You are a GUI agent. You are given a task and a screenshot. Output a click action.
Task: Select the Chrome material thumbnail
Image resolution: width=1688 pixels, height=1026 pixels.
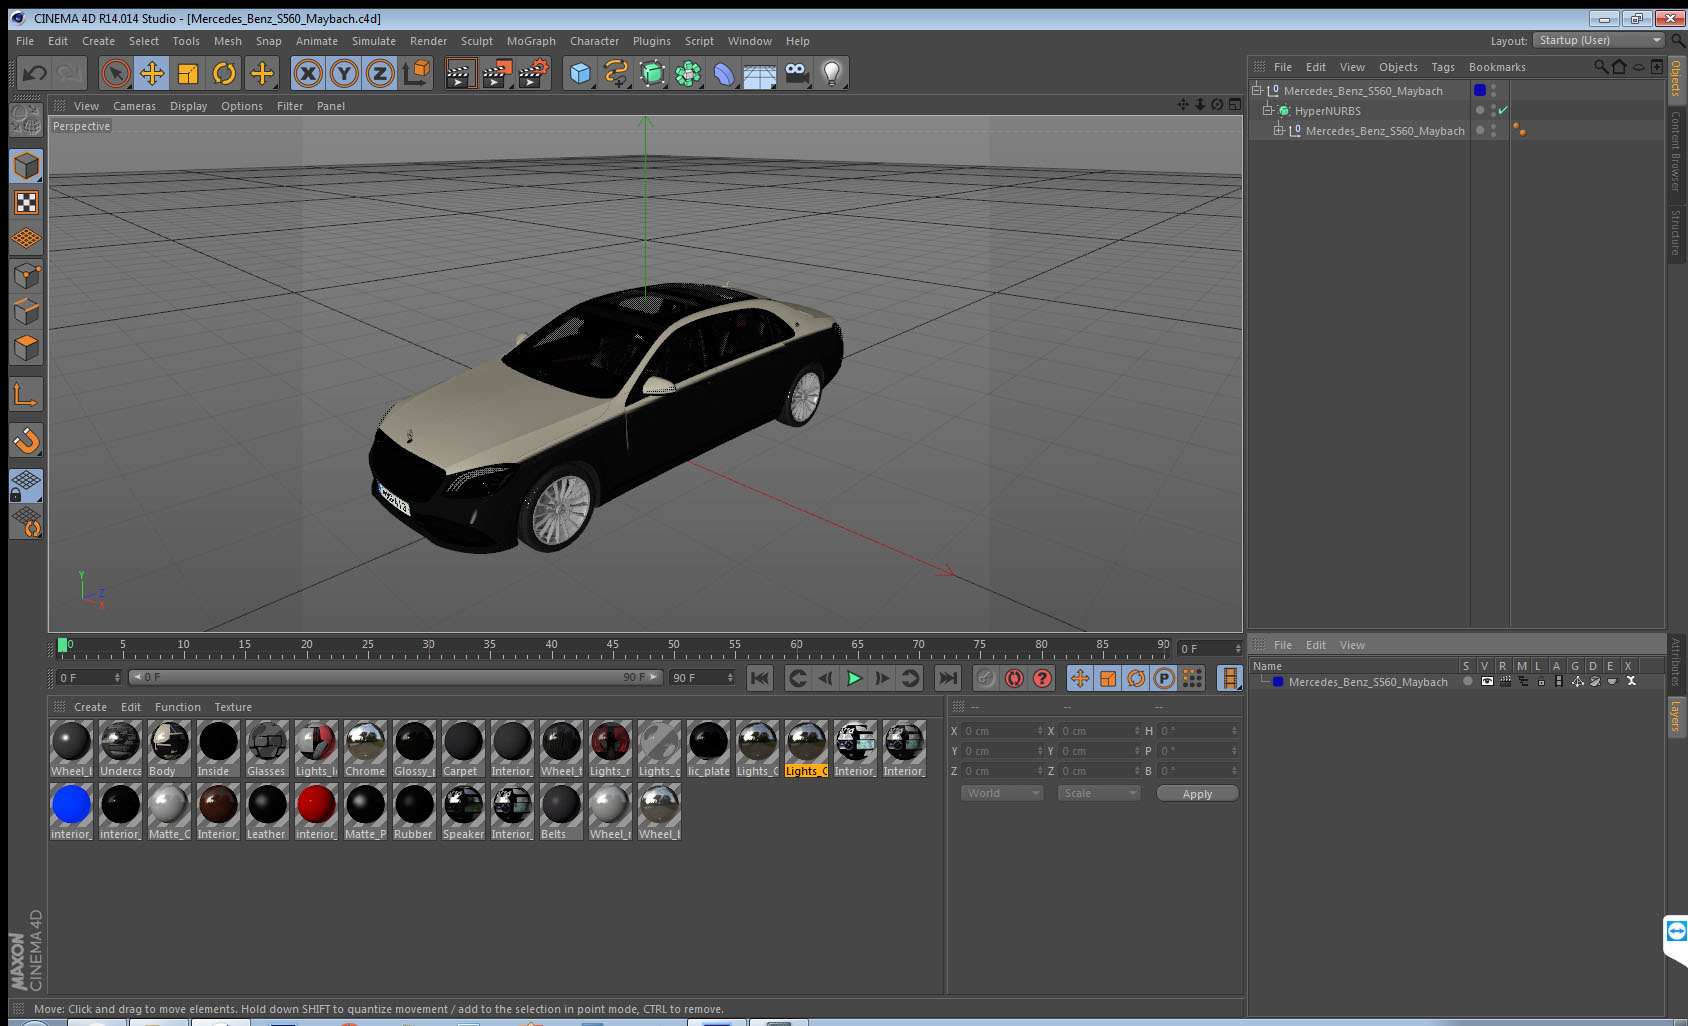[x=365, y=742]
